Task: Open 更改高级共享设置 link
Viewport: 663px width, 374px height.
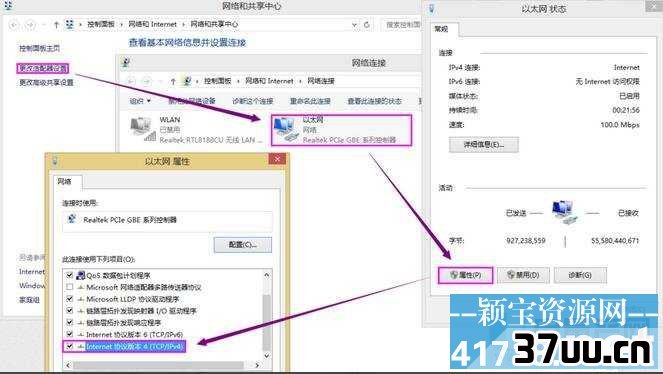Action: coord(47,82)
